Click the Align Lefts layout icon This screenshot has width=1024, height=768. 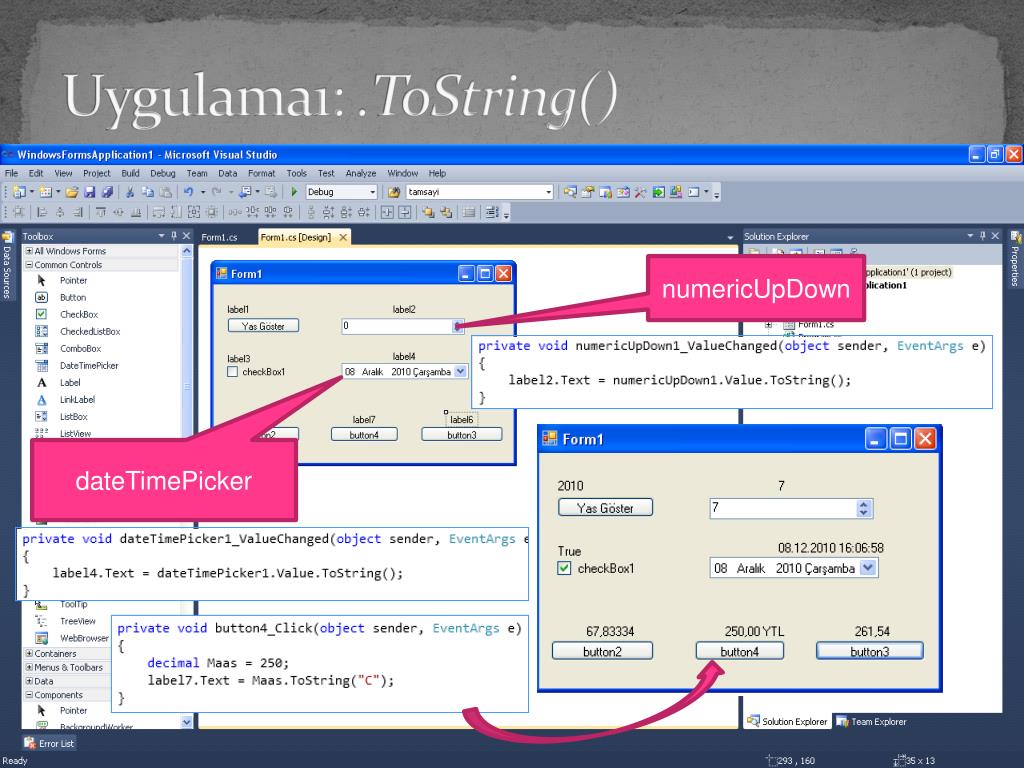tap(42, 212)
